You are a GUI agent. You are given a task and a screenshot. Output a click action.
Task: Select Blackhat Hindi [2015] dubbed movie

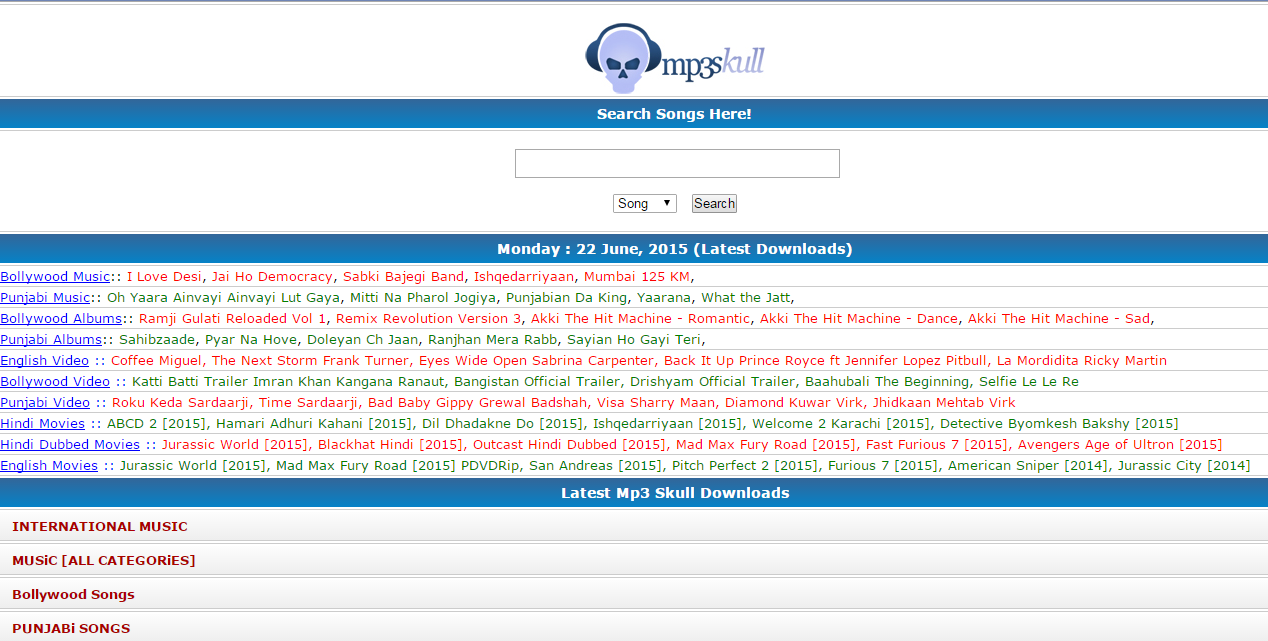(x=390, y=444)
